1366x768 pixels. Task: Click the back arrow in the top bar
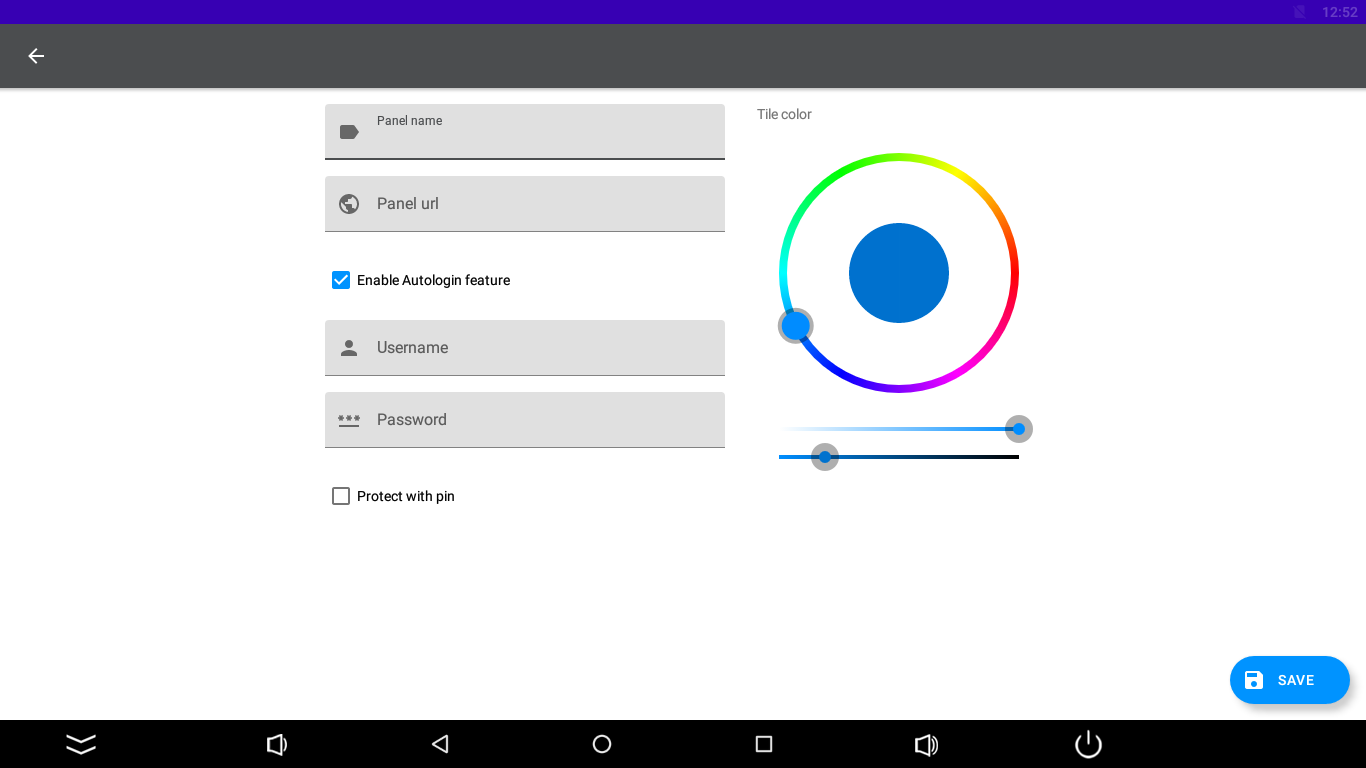pyautogui.click(x=36, y=56)
